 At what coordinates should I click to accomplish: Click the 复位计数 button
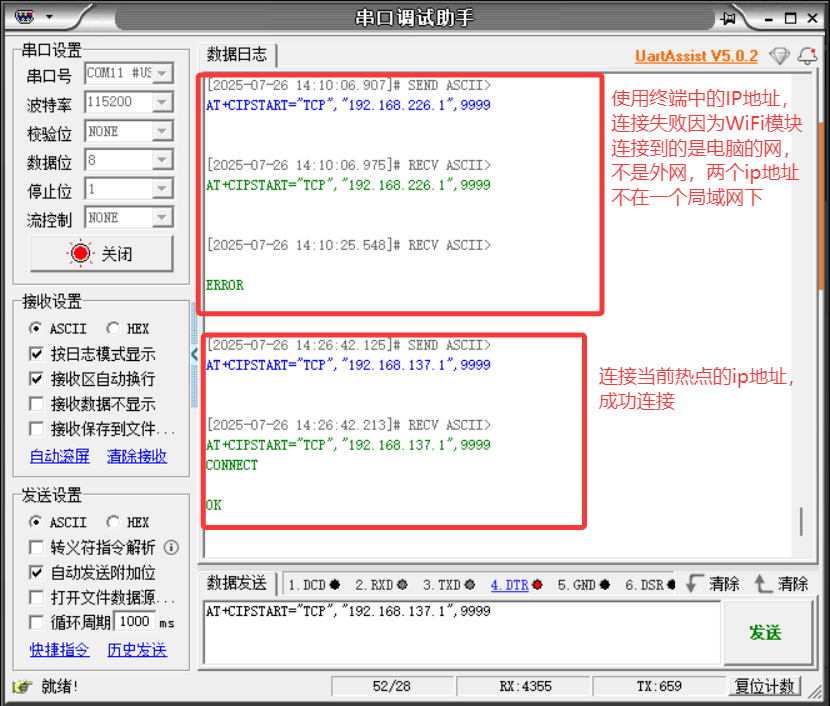pyautogui.click(x=765, y=686)
